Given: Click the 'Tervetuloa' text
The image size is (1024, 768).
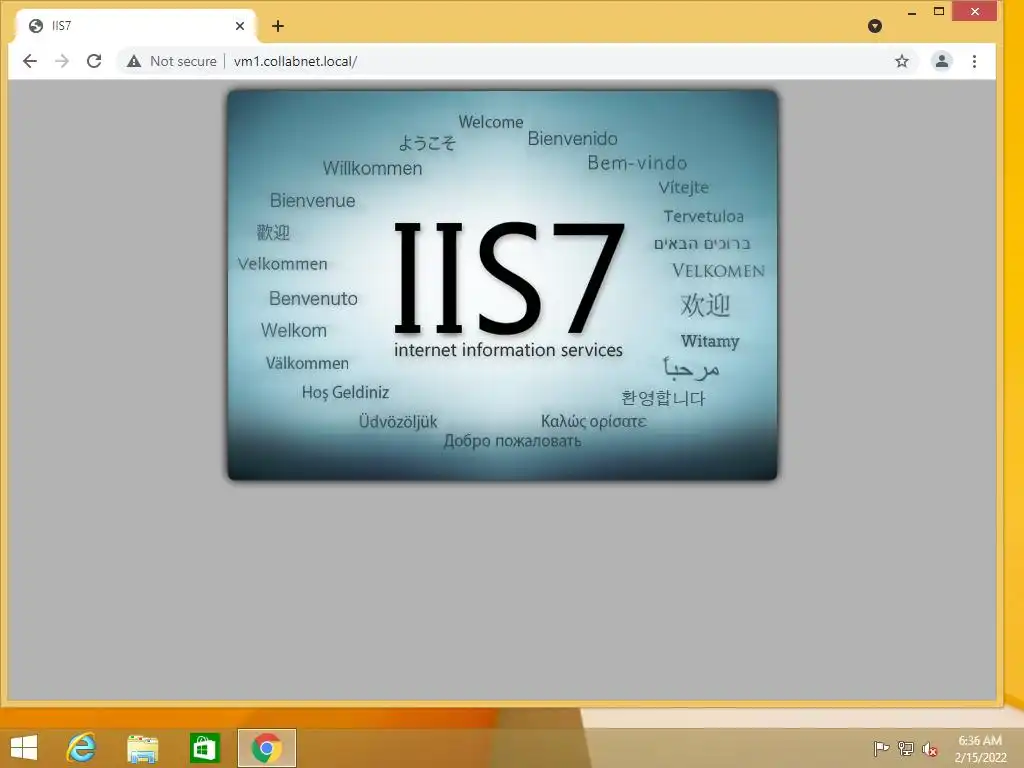Looking at the screenshot, I should 703,216.
